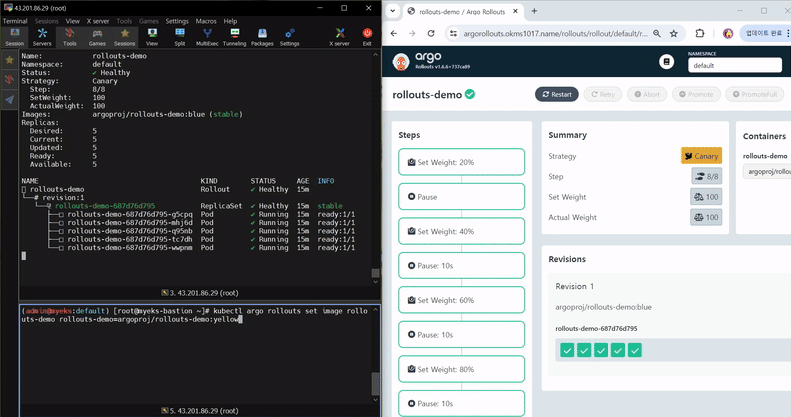Click the Promote button
This screenshot has height=417, width=791.
click(696, 94)
